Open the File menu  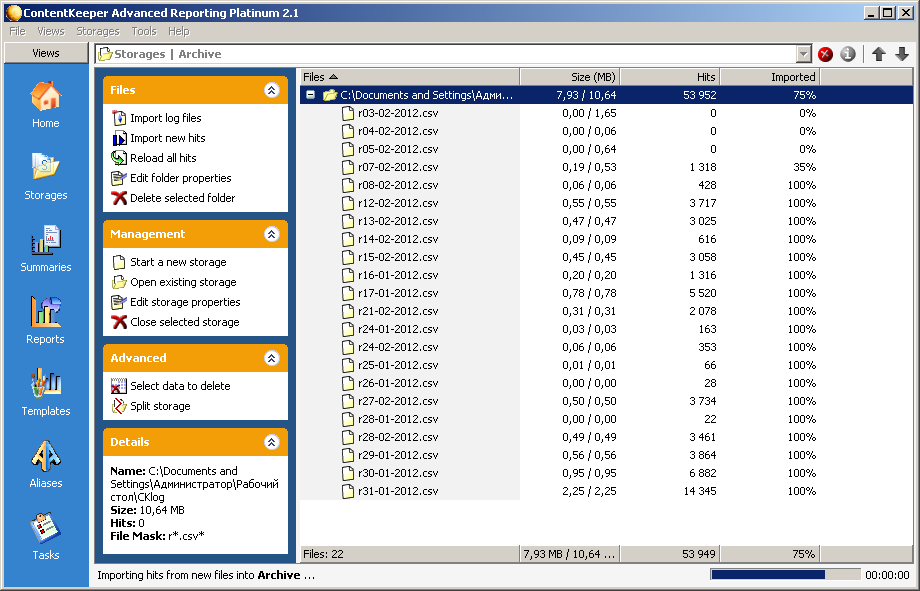click(x=17, y=31)
